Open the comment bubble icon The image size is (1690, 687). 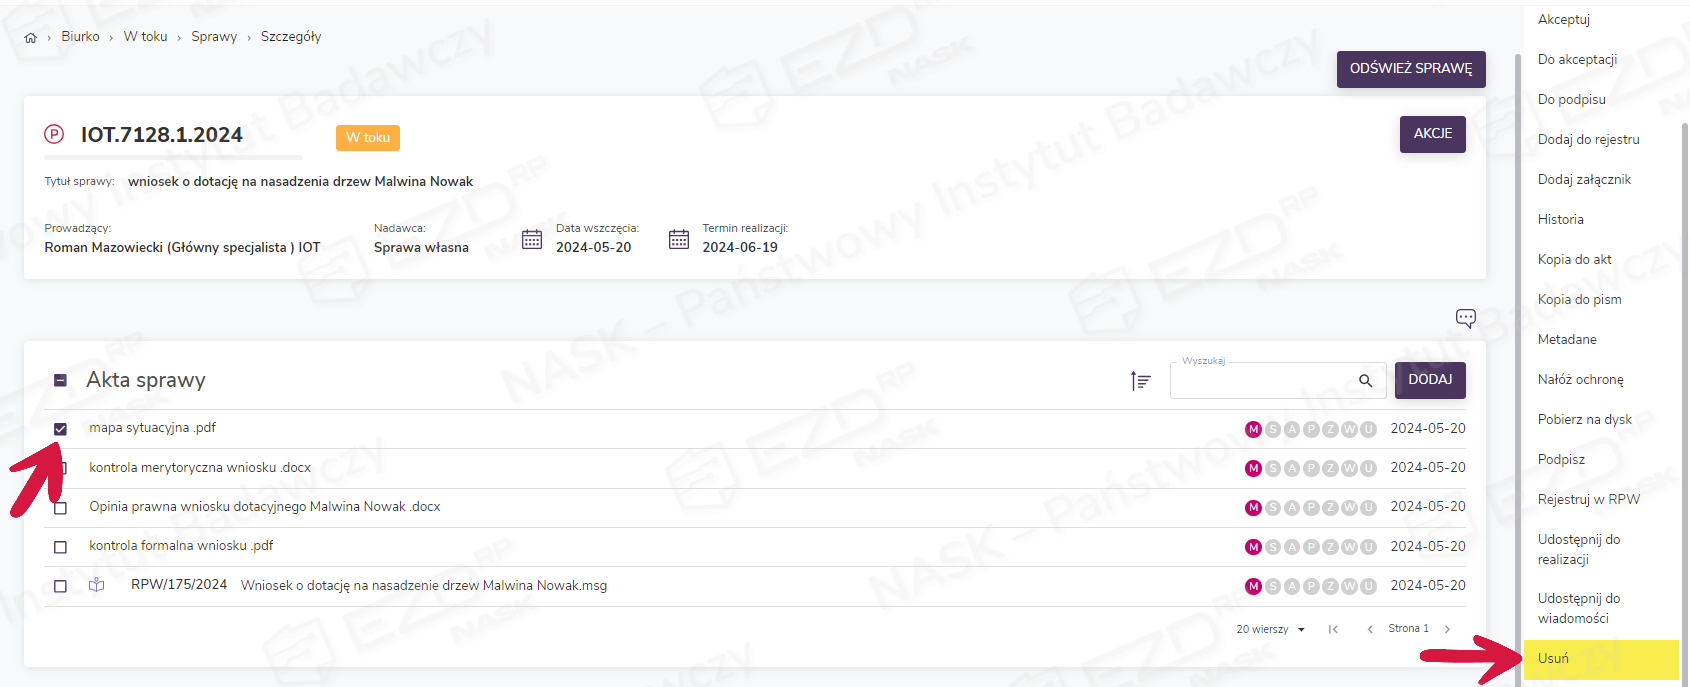(1465, 318)
